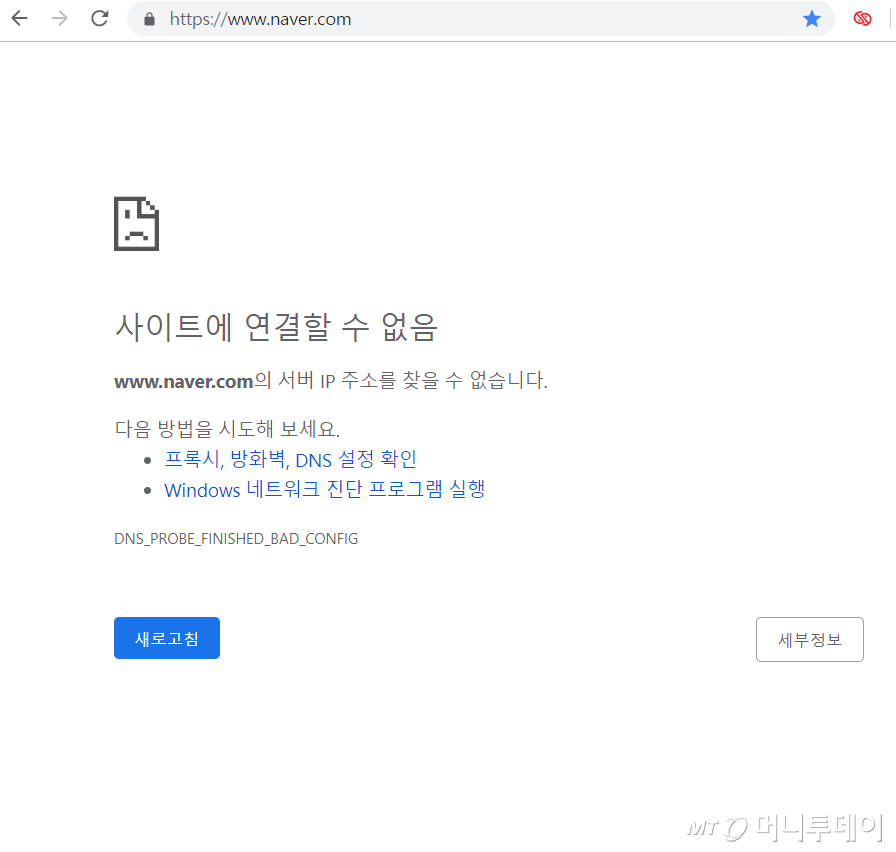Run the Windows 네트워크 진단 프로그램 실행 link
The image size is (896, 852).
(x=324, y=490)
